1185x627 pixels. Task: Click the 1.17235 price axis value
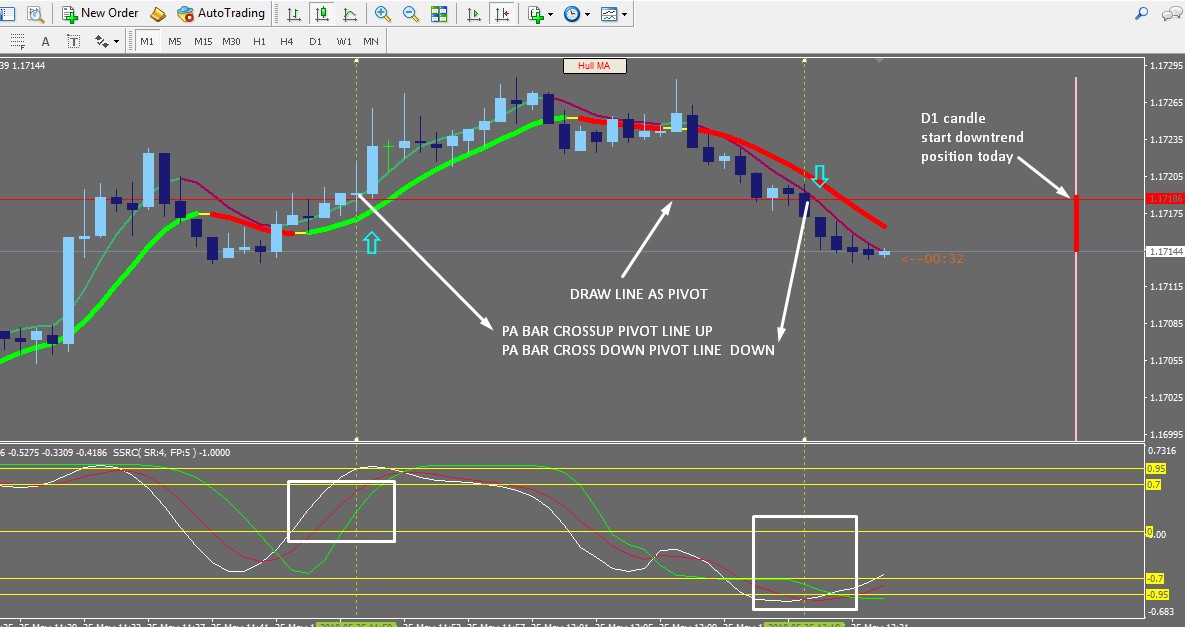click(1166, 140)
